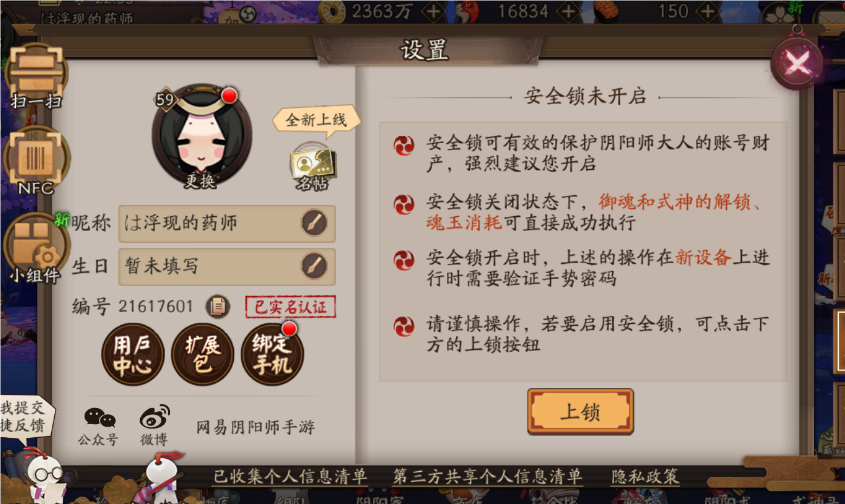845x504 pixels.
Task: Open 已收集个人信息清单 link
Action: [x=290, y=477]
